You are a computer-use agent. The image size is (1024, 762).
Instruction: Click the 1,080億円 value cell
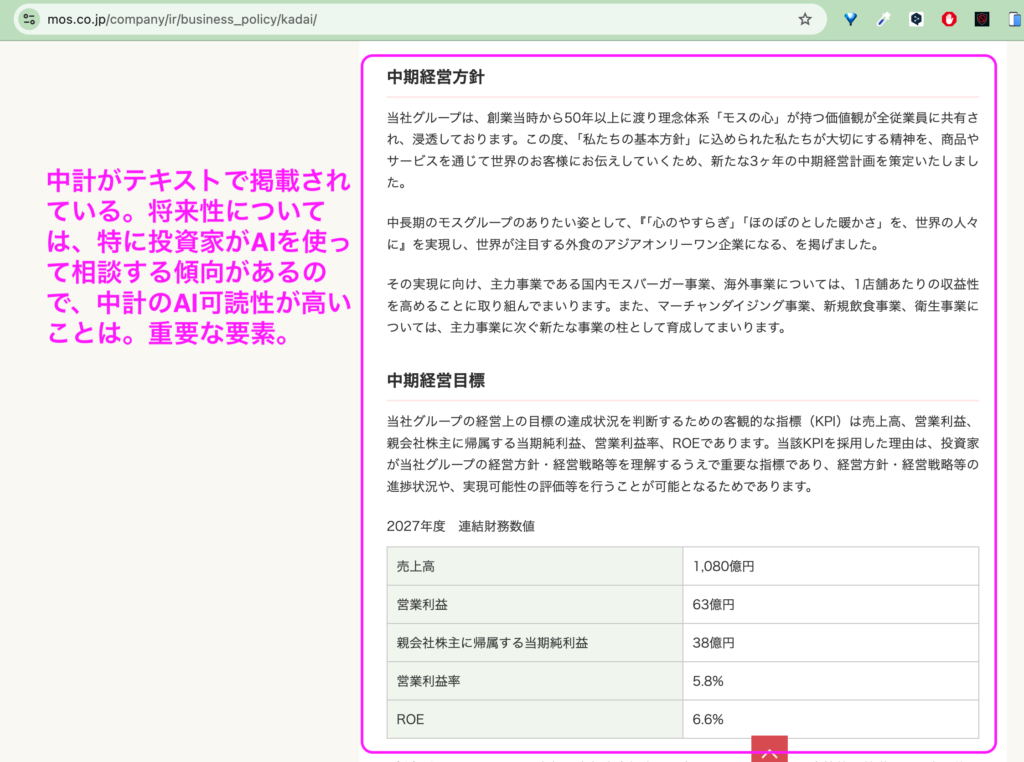click(x=831, y=566)
